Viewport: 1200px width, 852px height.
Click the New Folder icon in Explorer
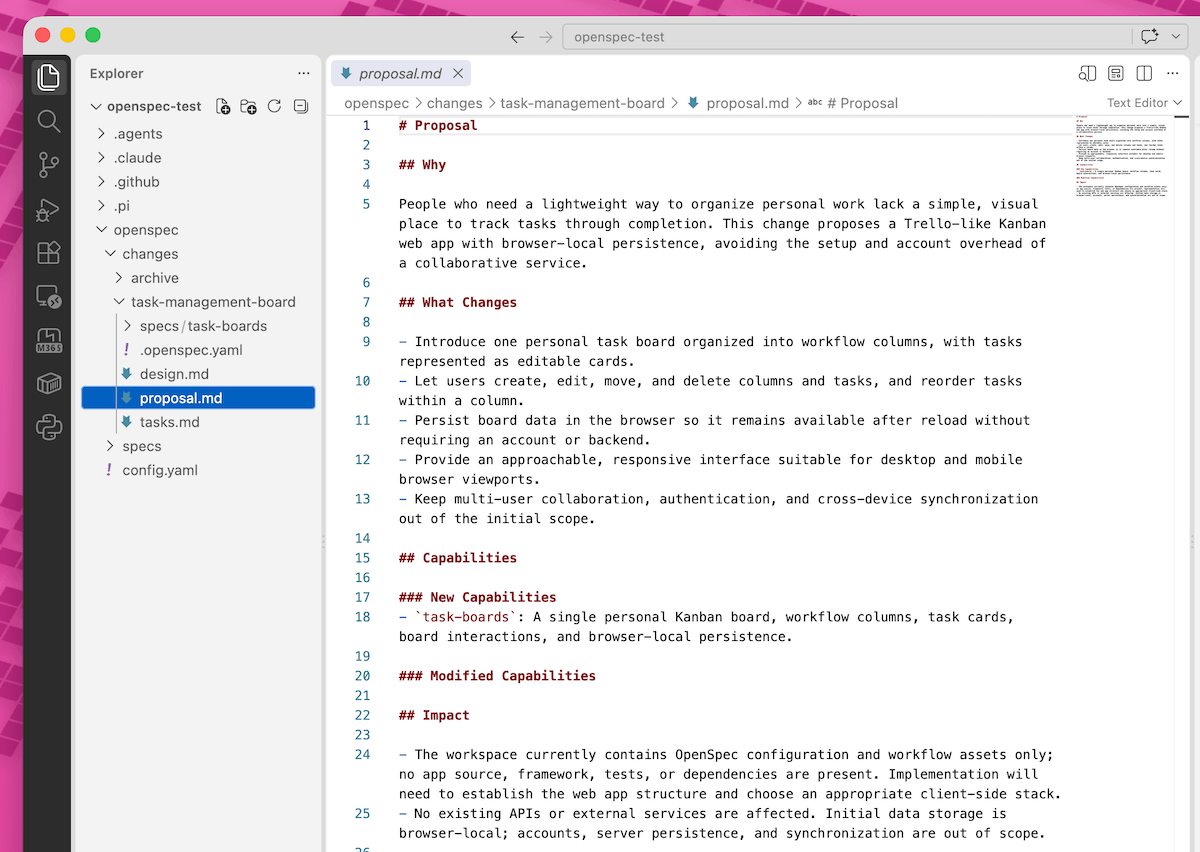click(x=249, y=106)
